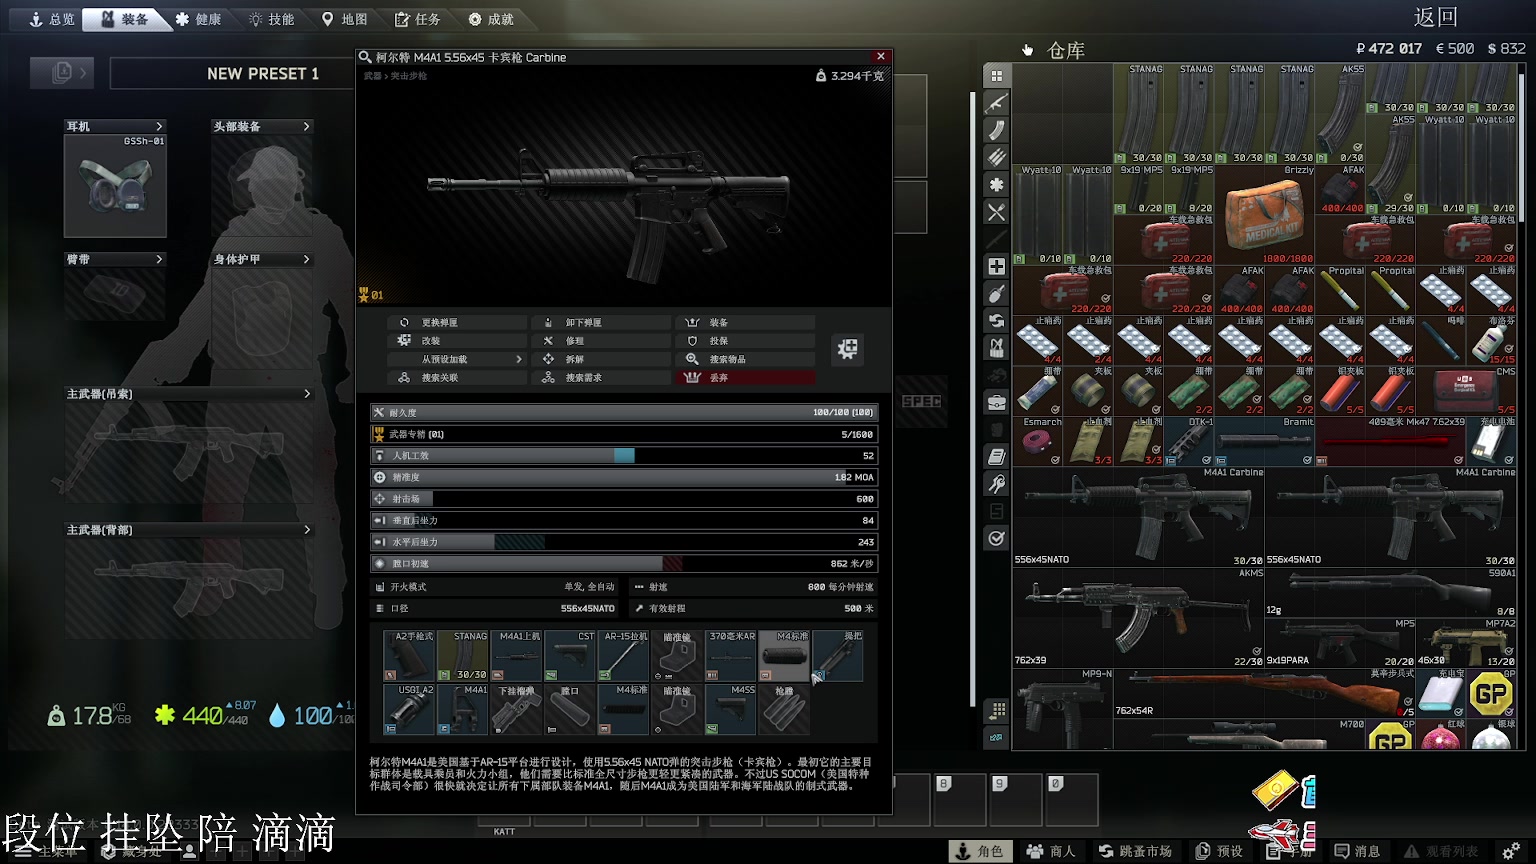
Task: Click the 搜索需求 required search action
Action: point(601,377)
